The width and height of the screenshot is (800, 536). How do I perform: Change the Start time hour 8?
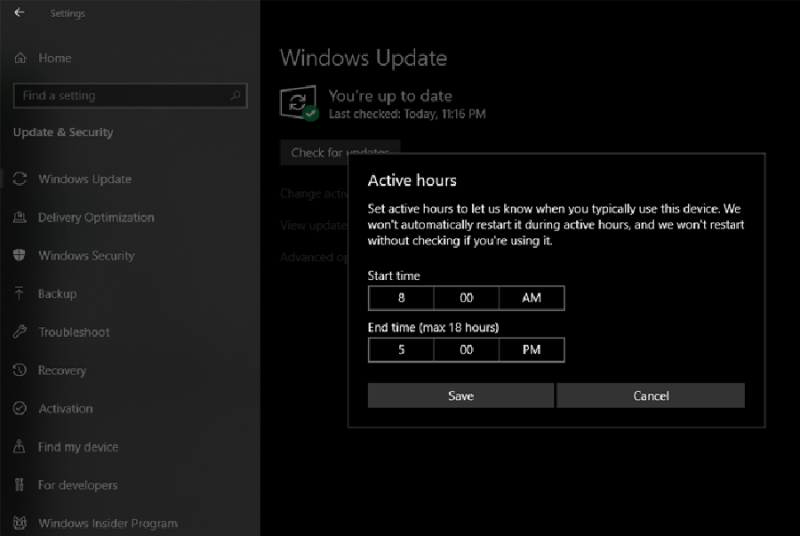(x=401, y=298)
